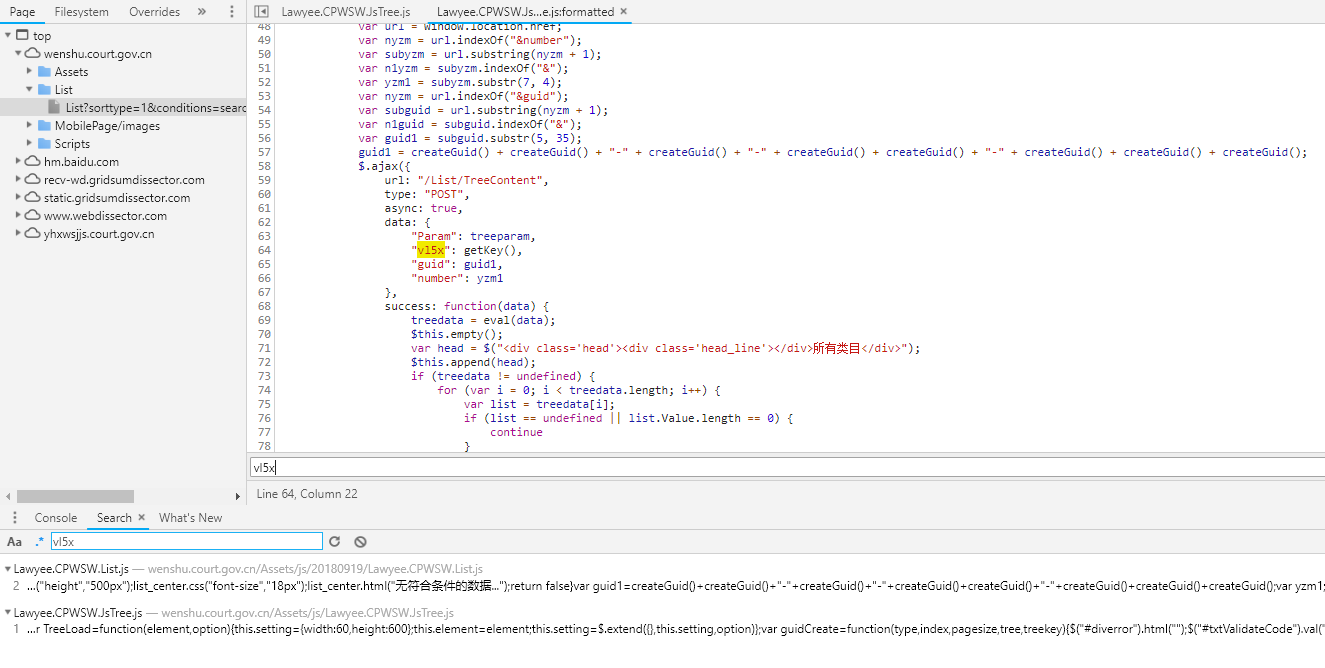This screenshot has width=1325, height=668.
Task: Select the Assets folder icon
Action: (47, 71)
